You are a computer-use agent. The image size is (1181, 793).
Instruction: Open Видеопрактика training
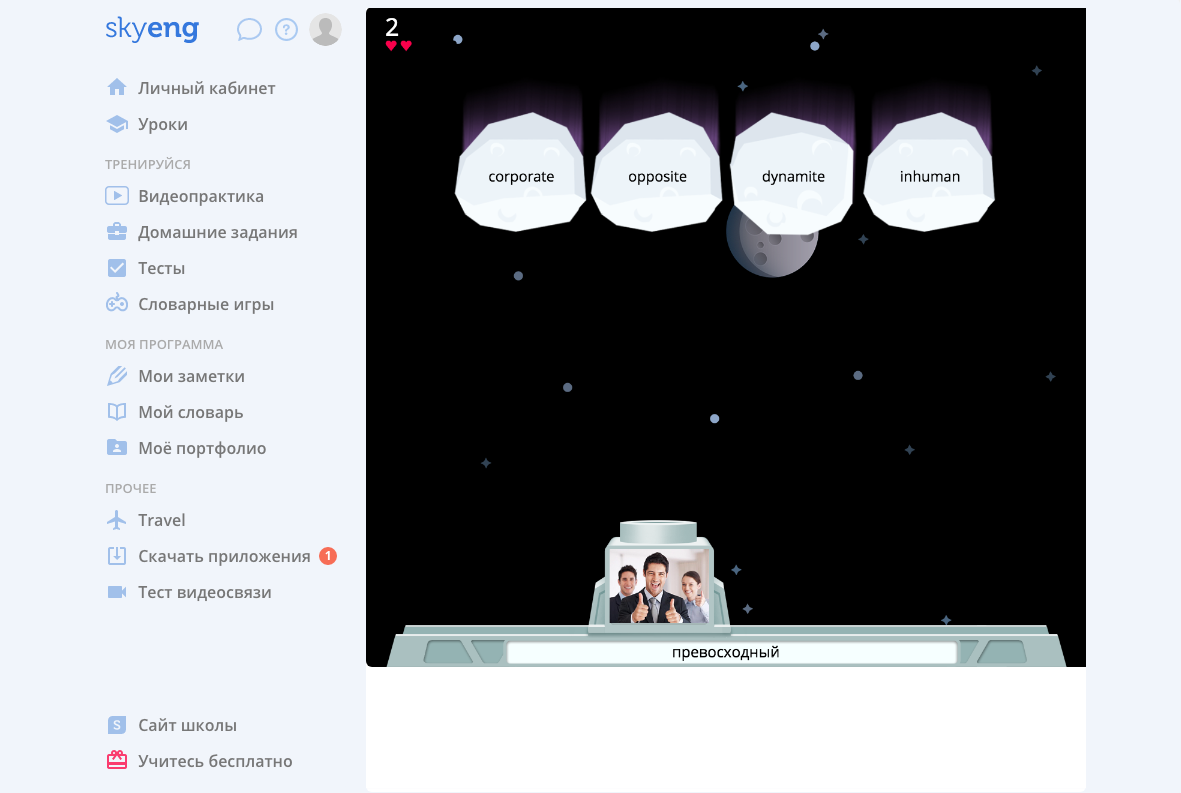(201, 197)
